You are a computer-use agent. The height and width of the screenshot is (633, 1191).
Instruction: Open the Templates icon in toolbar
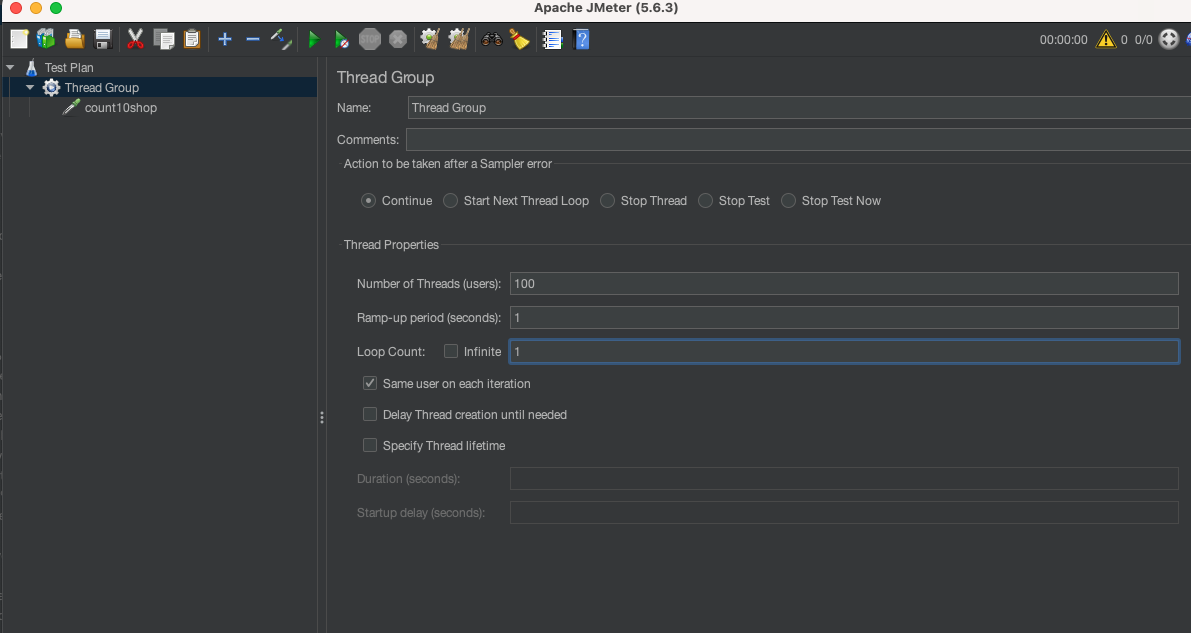pyautogui.click(x=46, y=39)
